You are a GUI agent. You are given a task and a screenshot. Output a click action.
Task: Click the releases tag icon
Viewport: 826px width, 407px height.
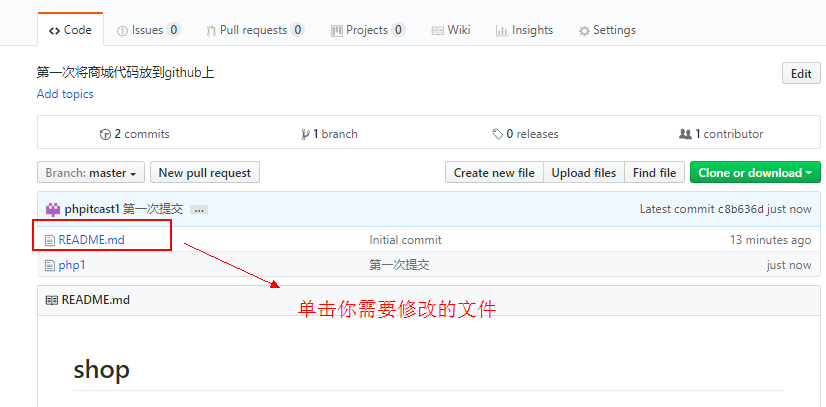coord(497,134)
